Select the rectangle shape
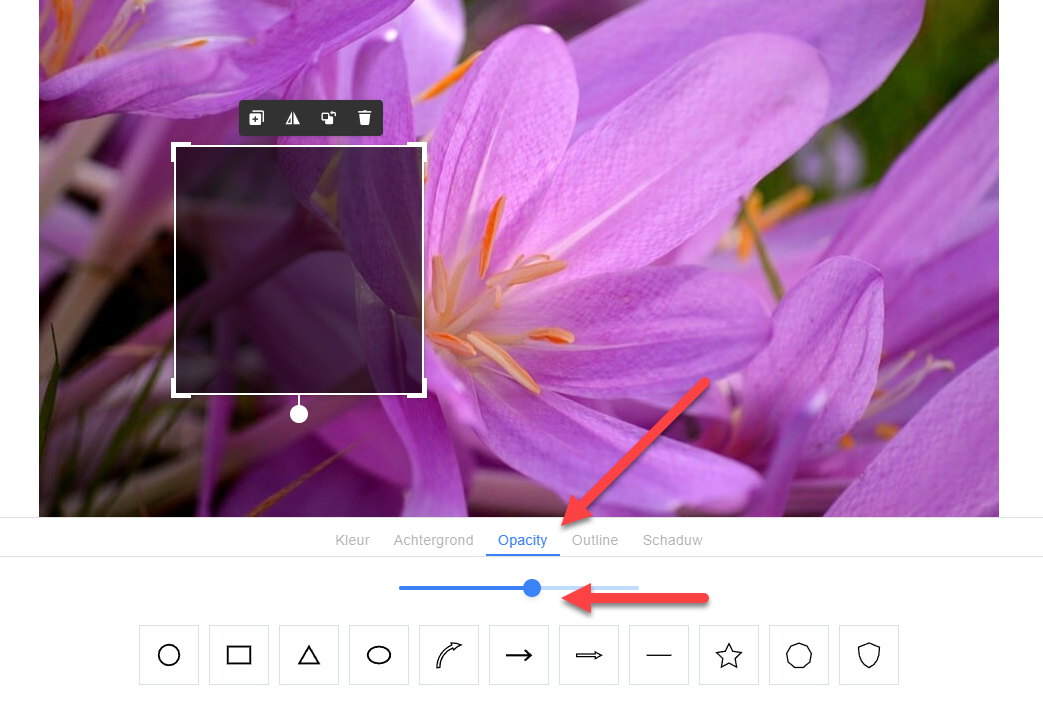The image size is (1043, 704). pyautogui.click(x=239, y=655)
